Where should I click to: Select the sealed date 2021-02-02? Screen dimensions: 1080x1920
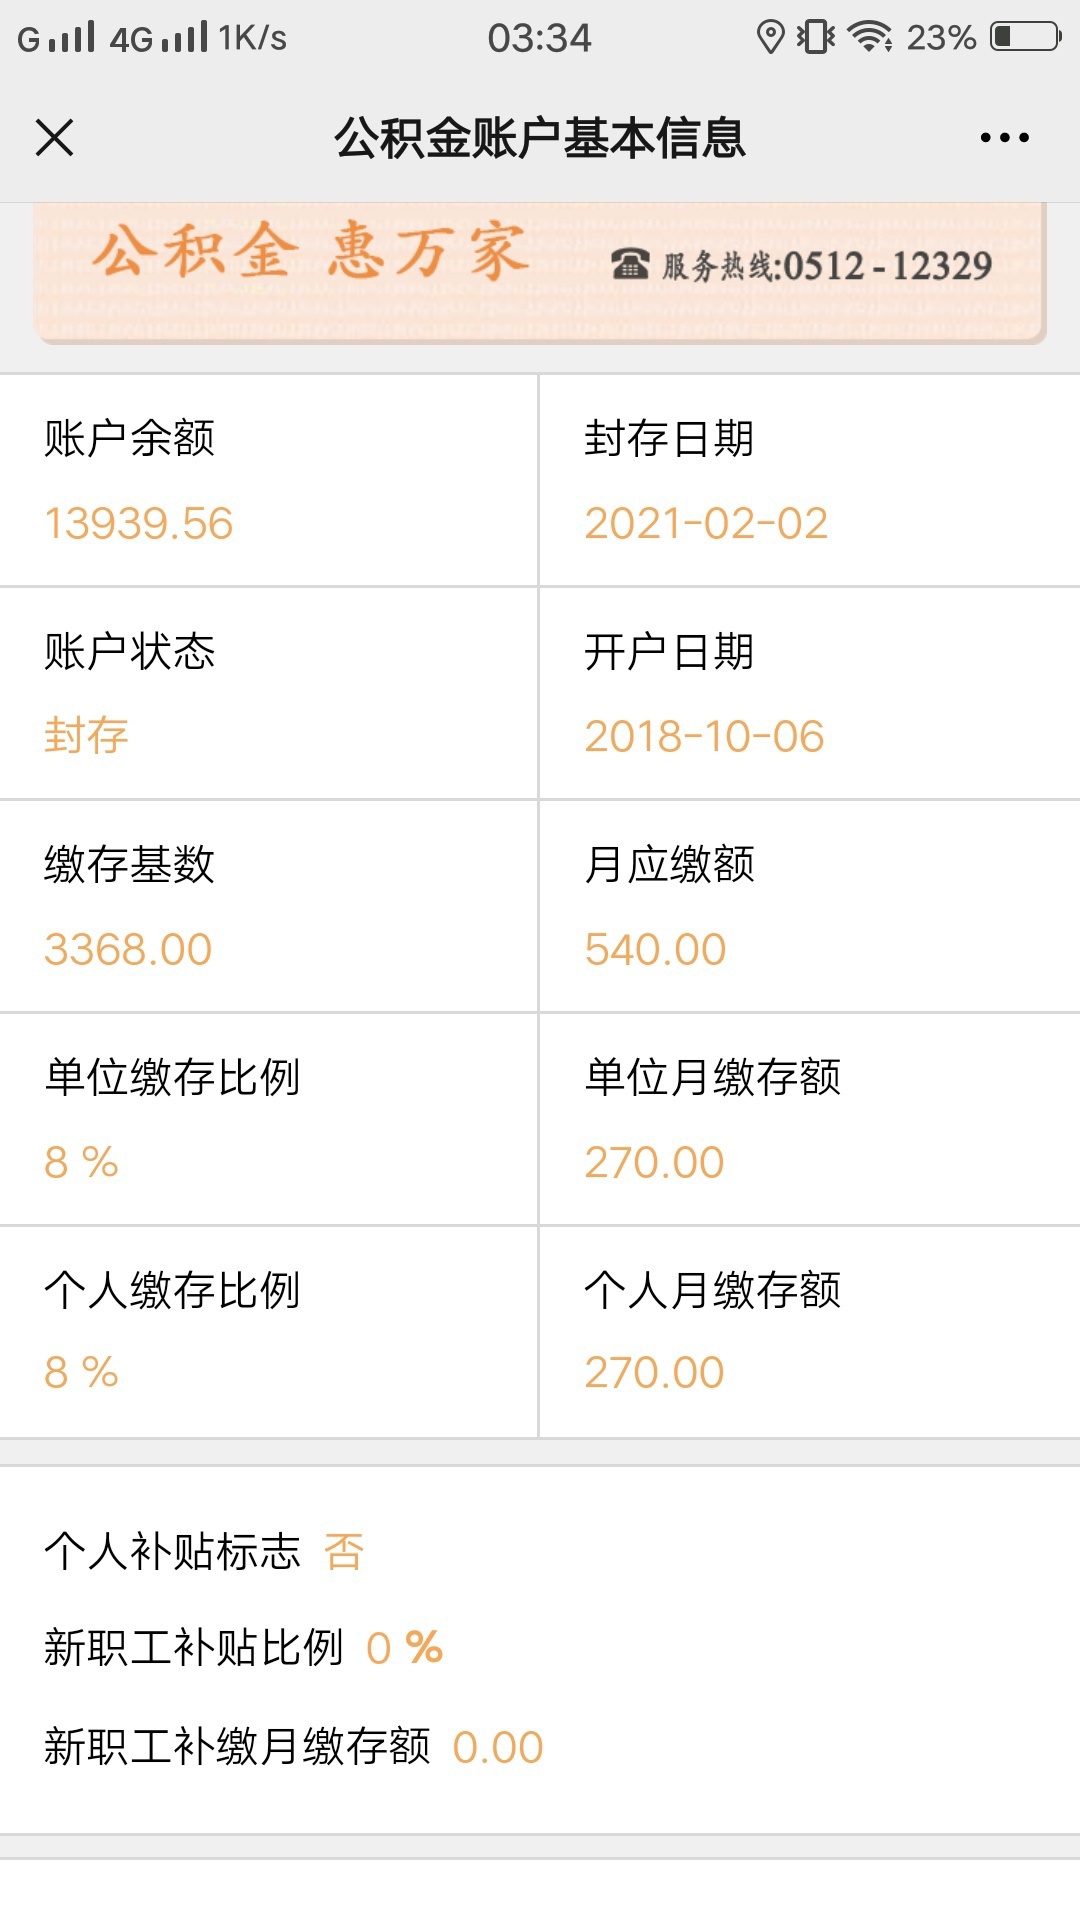coord(706,524)
